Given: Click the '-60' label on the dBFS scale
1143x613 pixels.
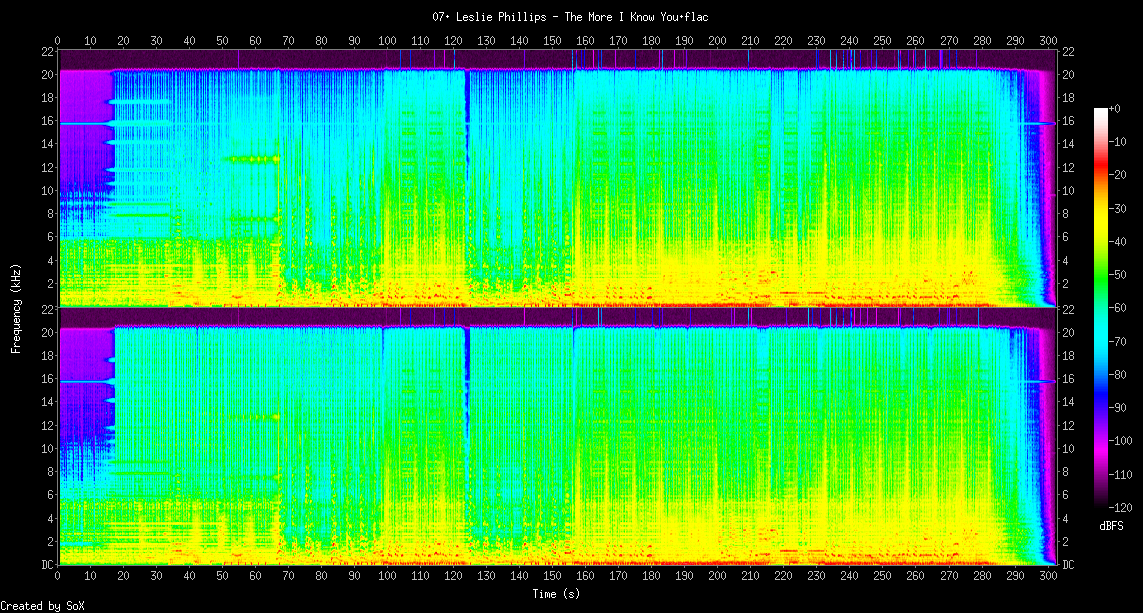Looking at the screenshot, I should [1122, 308].
